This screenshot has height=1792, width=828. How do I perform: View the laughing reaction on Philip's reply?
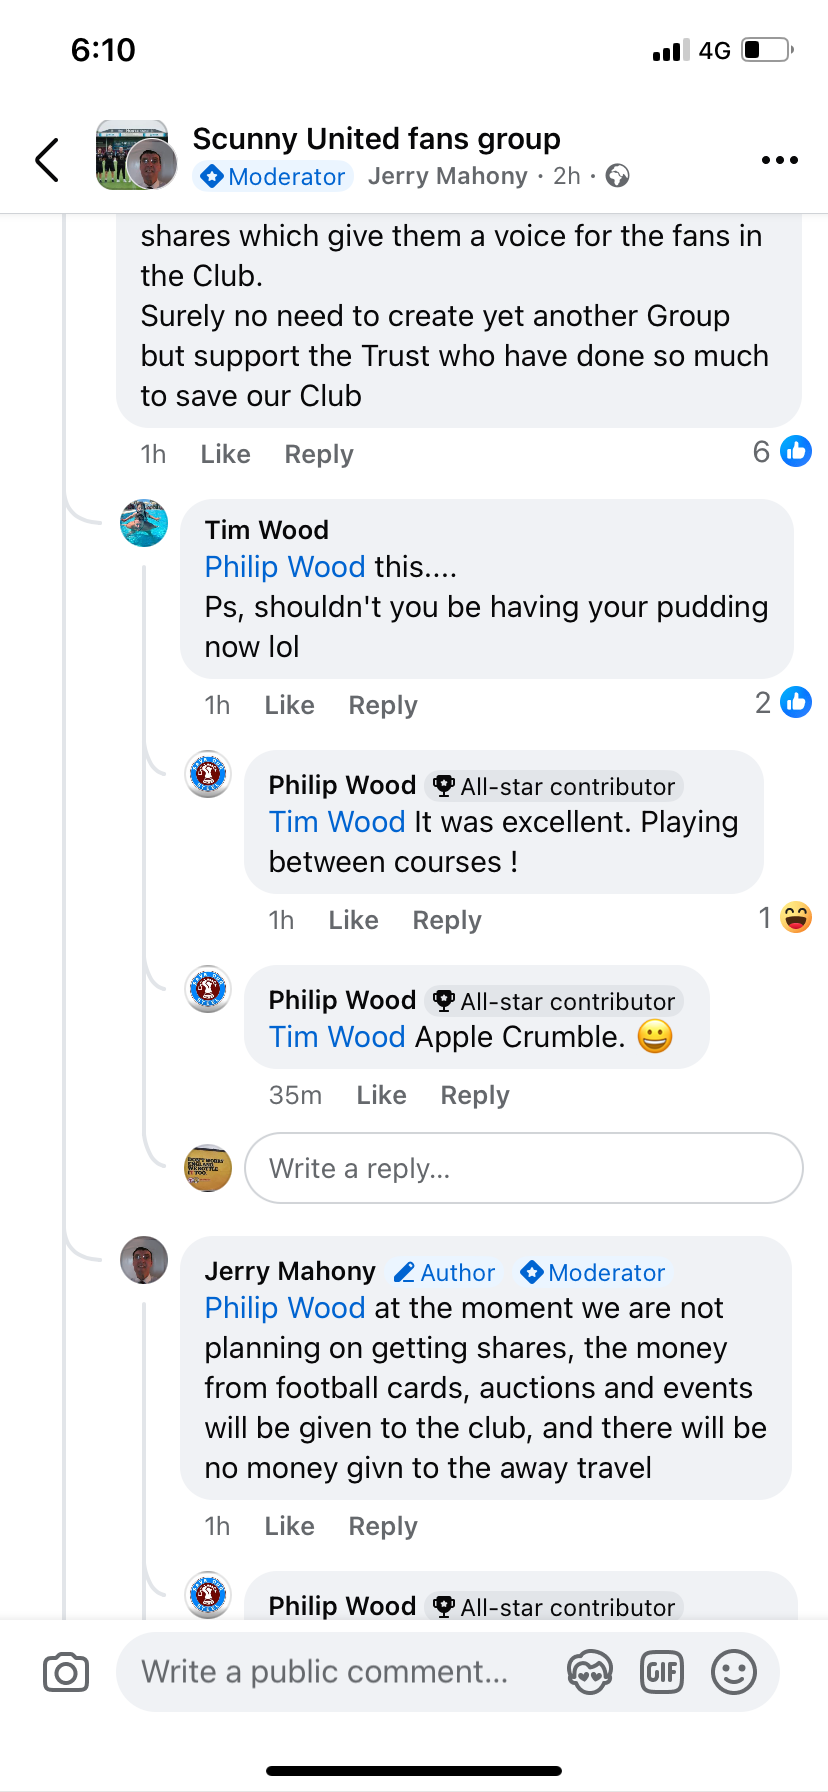pos(796,917)
